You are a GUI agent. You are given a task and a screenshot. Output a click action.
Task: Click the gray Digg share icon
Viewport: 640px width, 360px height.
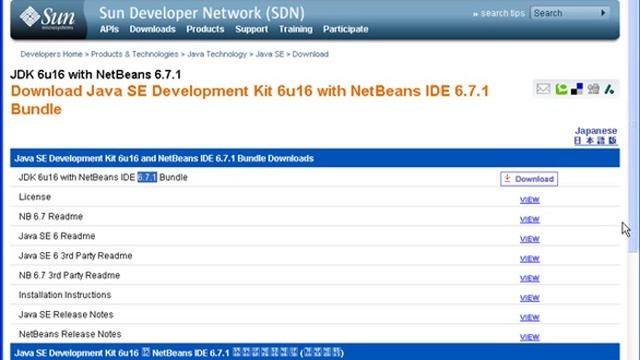593,89
